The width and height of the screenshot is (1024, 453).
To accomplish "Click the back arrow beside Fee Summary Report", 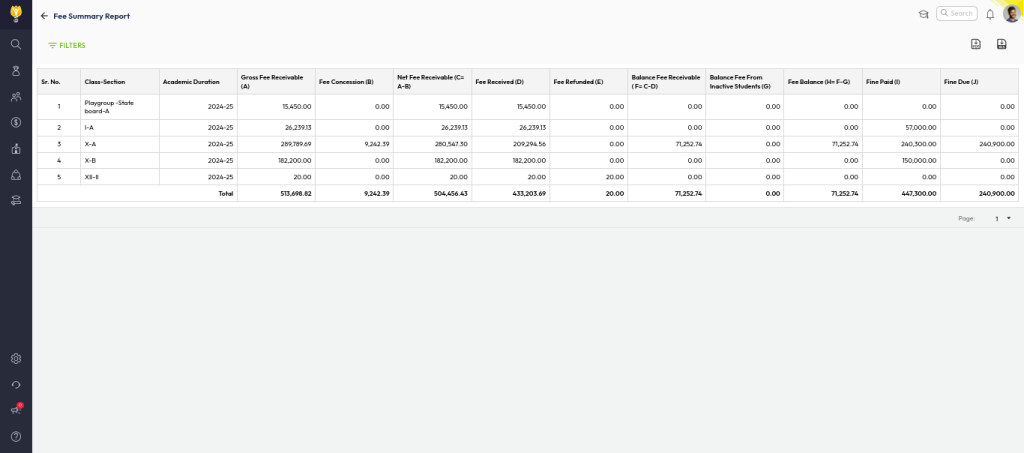I will pyautogui.click(x=44, y=16).
